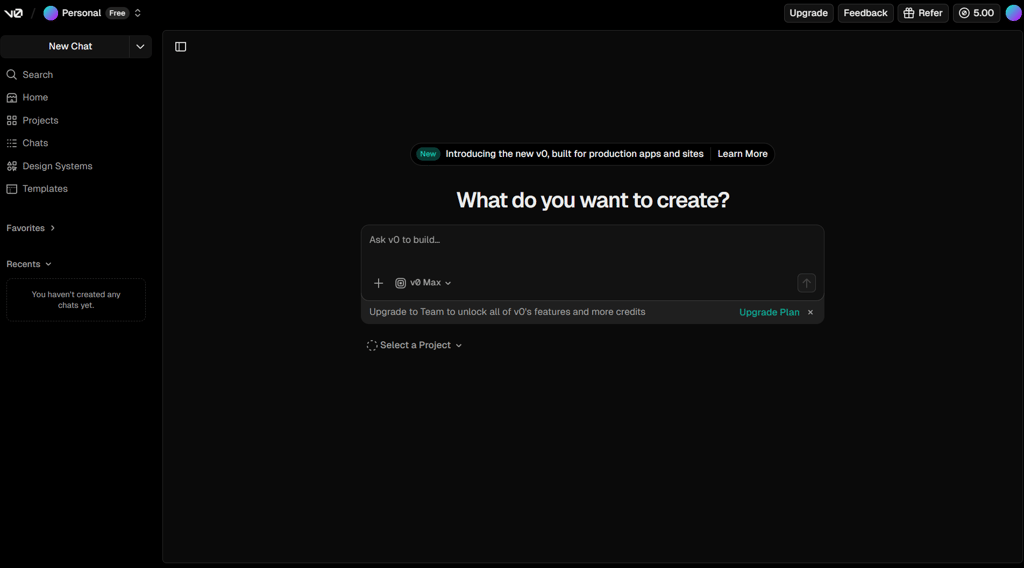Expand the Favorites section
This screenshot has height=568, width=1024.
pos(31,228)
